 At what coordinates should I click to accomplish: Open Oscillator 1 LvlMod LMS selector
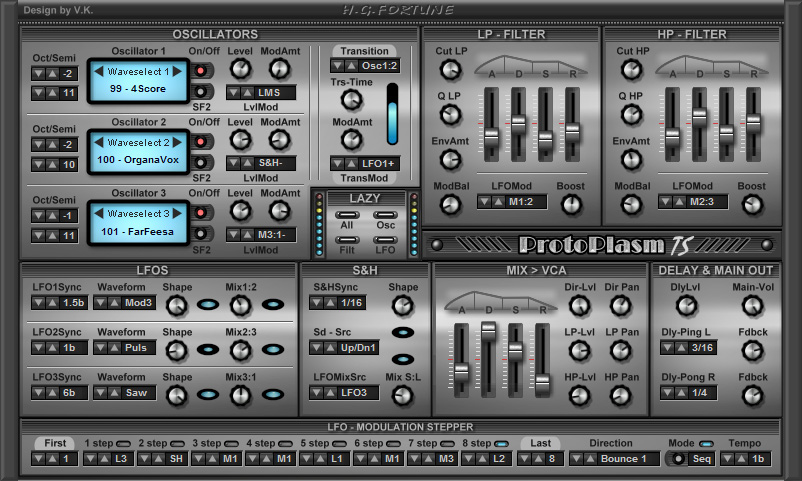tap(261, 93)
